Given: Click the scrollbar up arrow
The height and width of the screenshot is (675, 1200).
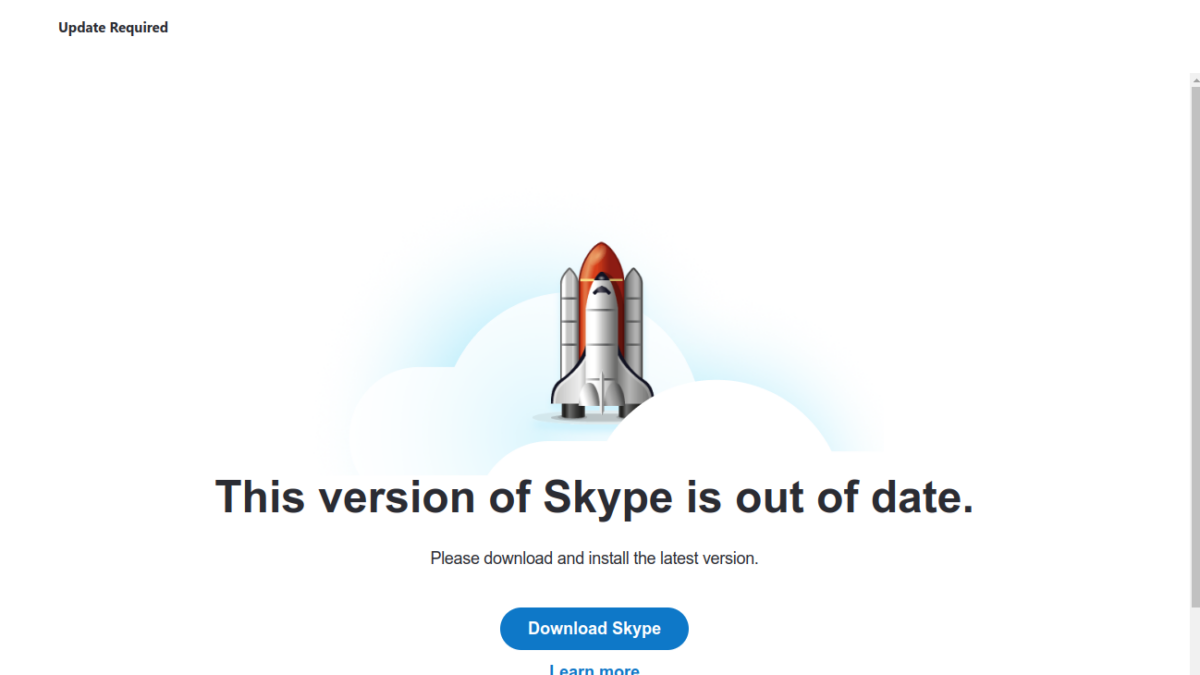Looking at the screenshot, I should [1195, 79].
